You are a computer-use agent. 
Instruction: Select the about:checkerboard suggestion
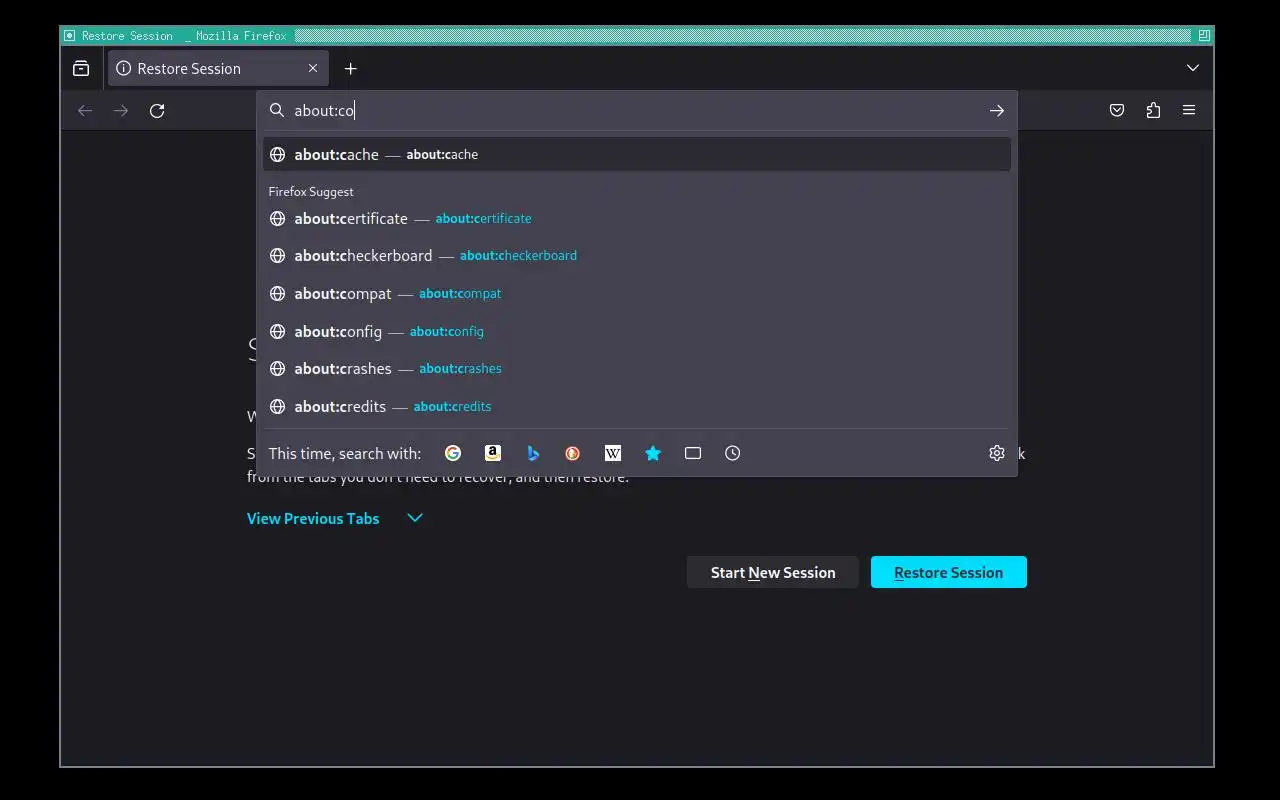[x=637, y=256]
